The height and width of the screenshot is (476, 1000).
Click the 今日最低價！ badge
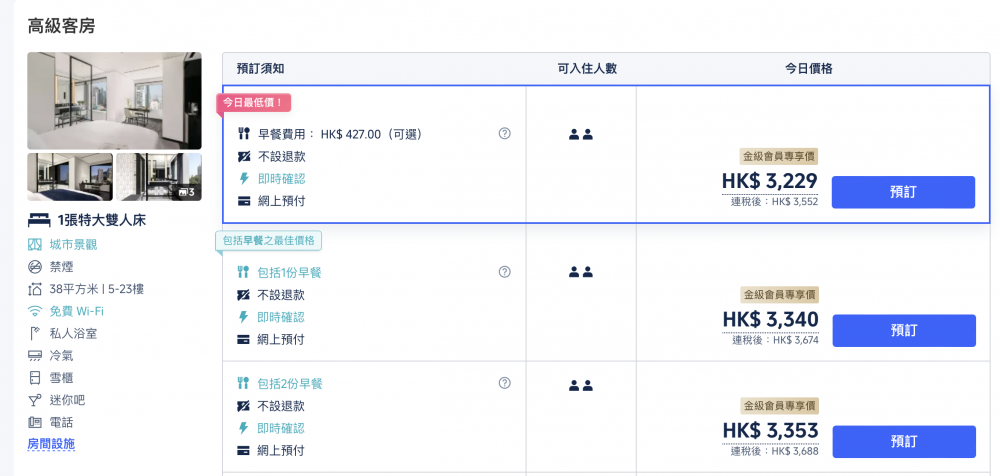254,102
